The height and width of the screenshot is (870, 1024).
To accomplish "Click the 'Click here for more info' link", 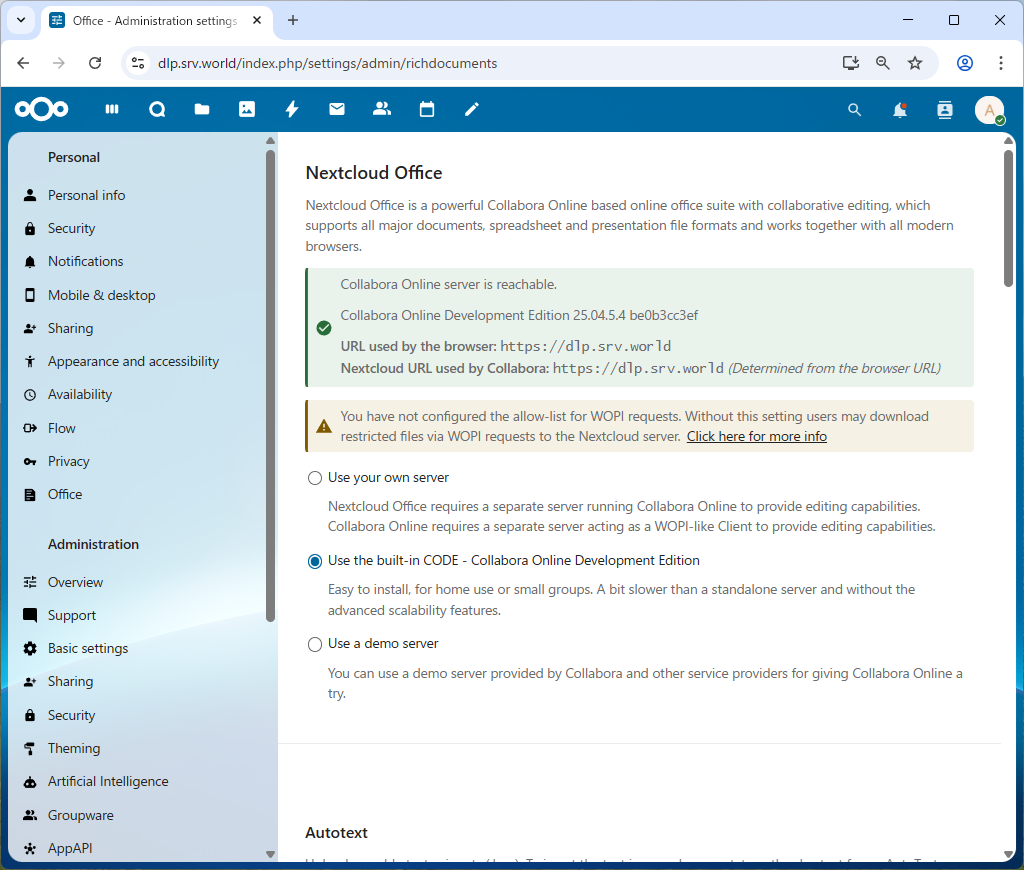I will click(x=756, y=436).
